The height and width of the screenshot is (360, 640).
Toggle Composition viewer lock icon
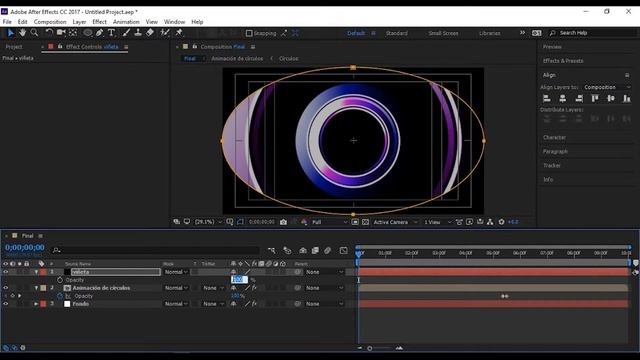point(195,47)
